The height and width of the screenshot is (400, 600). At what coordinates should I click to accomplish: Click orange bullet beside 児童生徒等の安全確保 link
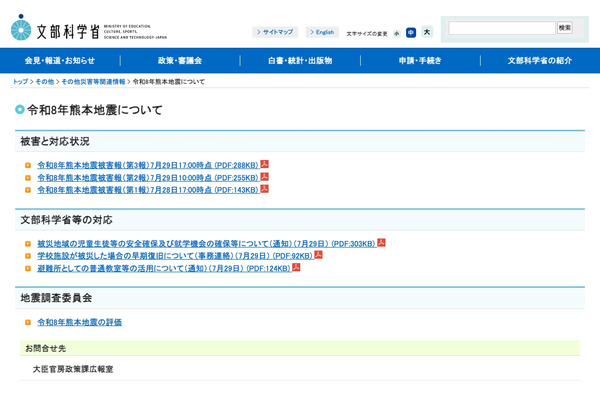pyautogui.click(x=28, y=244)
